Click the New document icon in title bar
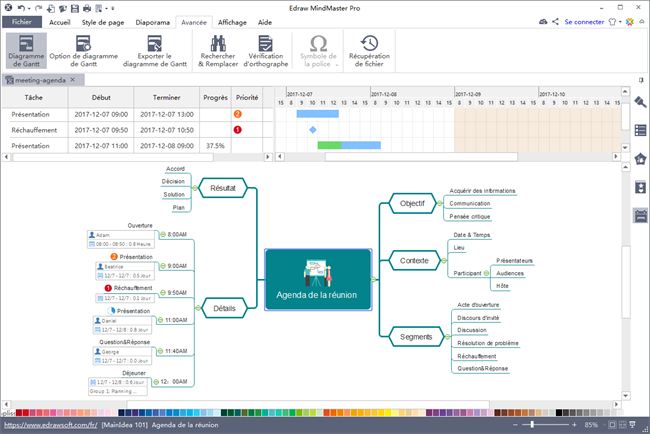 (x=51, y=8)
